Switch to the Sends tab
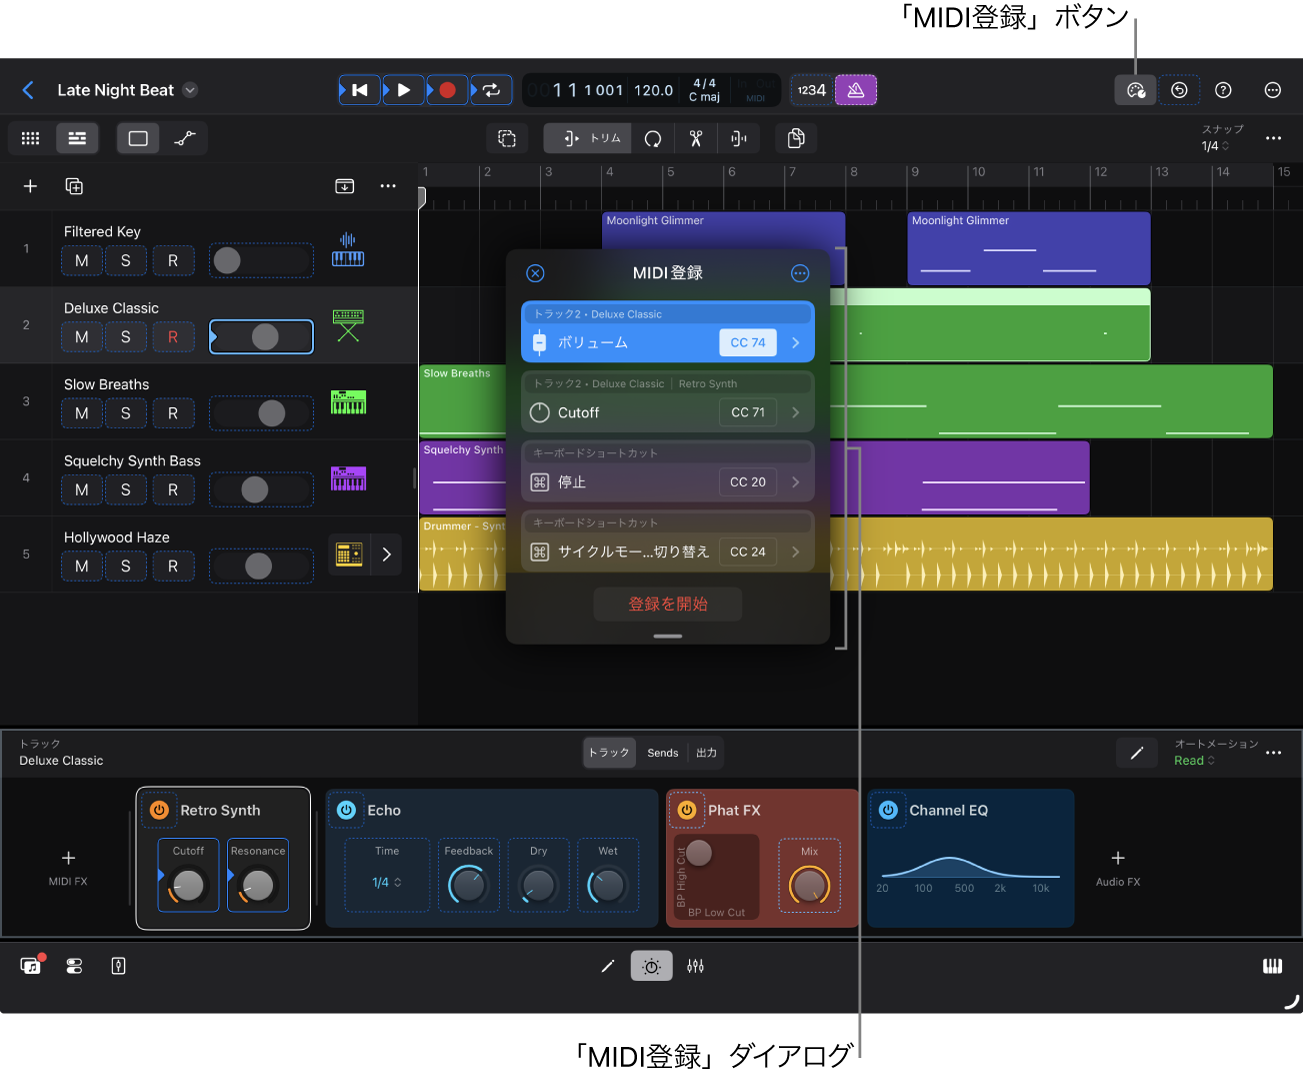The height and width of the screenshot is (1072, 1303). pos(662,752)
